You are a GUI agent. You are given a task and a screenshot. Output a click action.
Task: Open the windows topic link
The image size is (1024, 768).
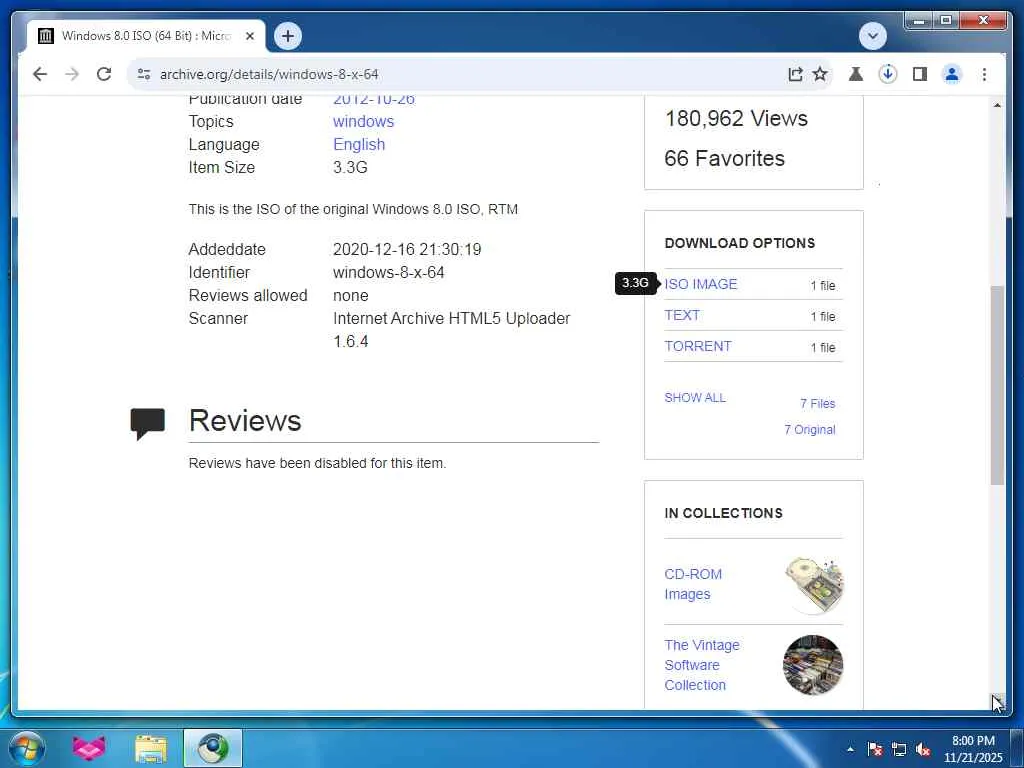pyautogui.click(x=363, y=121)
